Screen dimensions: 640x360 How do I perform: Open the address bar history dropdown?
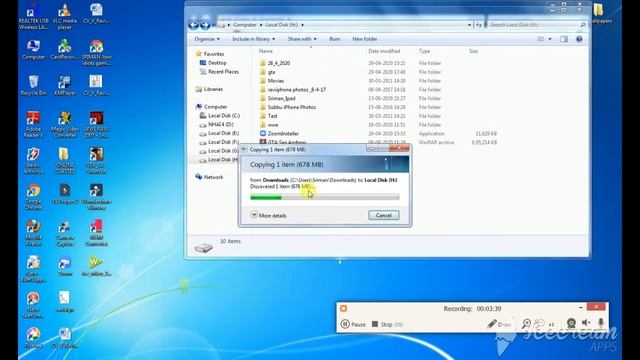(469, 25)
